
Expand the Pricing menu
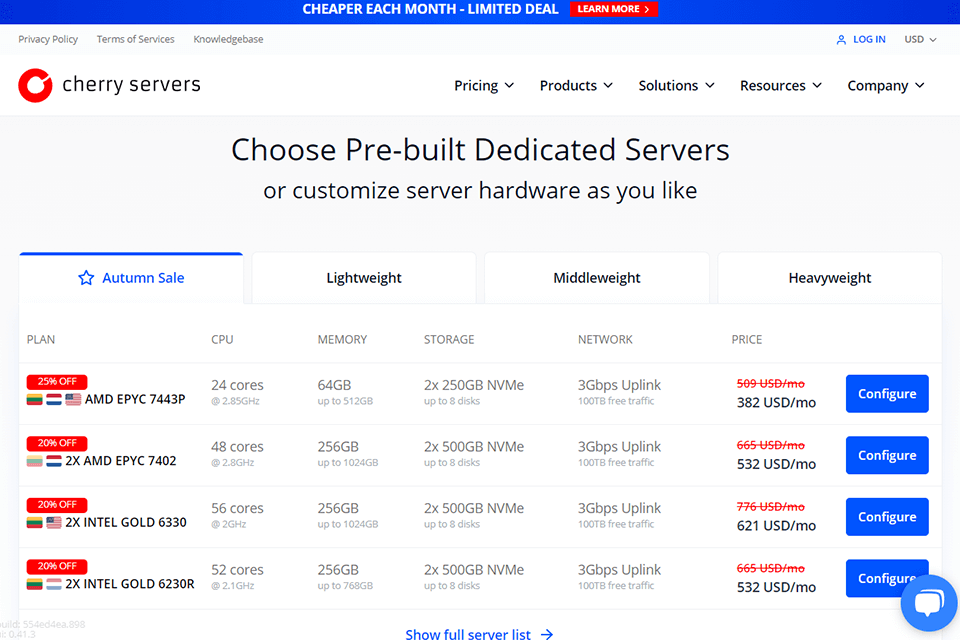coord(484,86)
